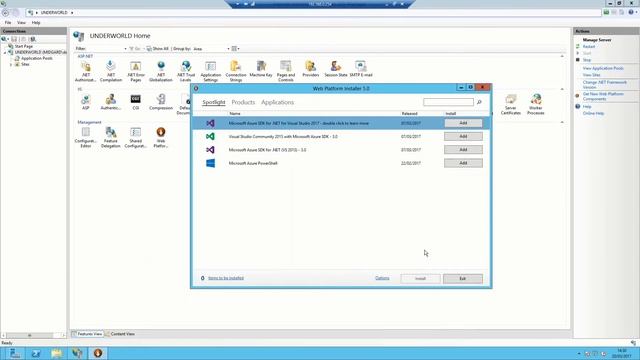The image size is (640, 360).
Task: Open the Options link
Action: [382, 278]
